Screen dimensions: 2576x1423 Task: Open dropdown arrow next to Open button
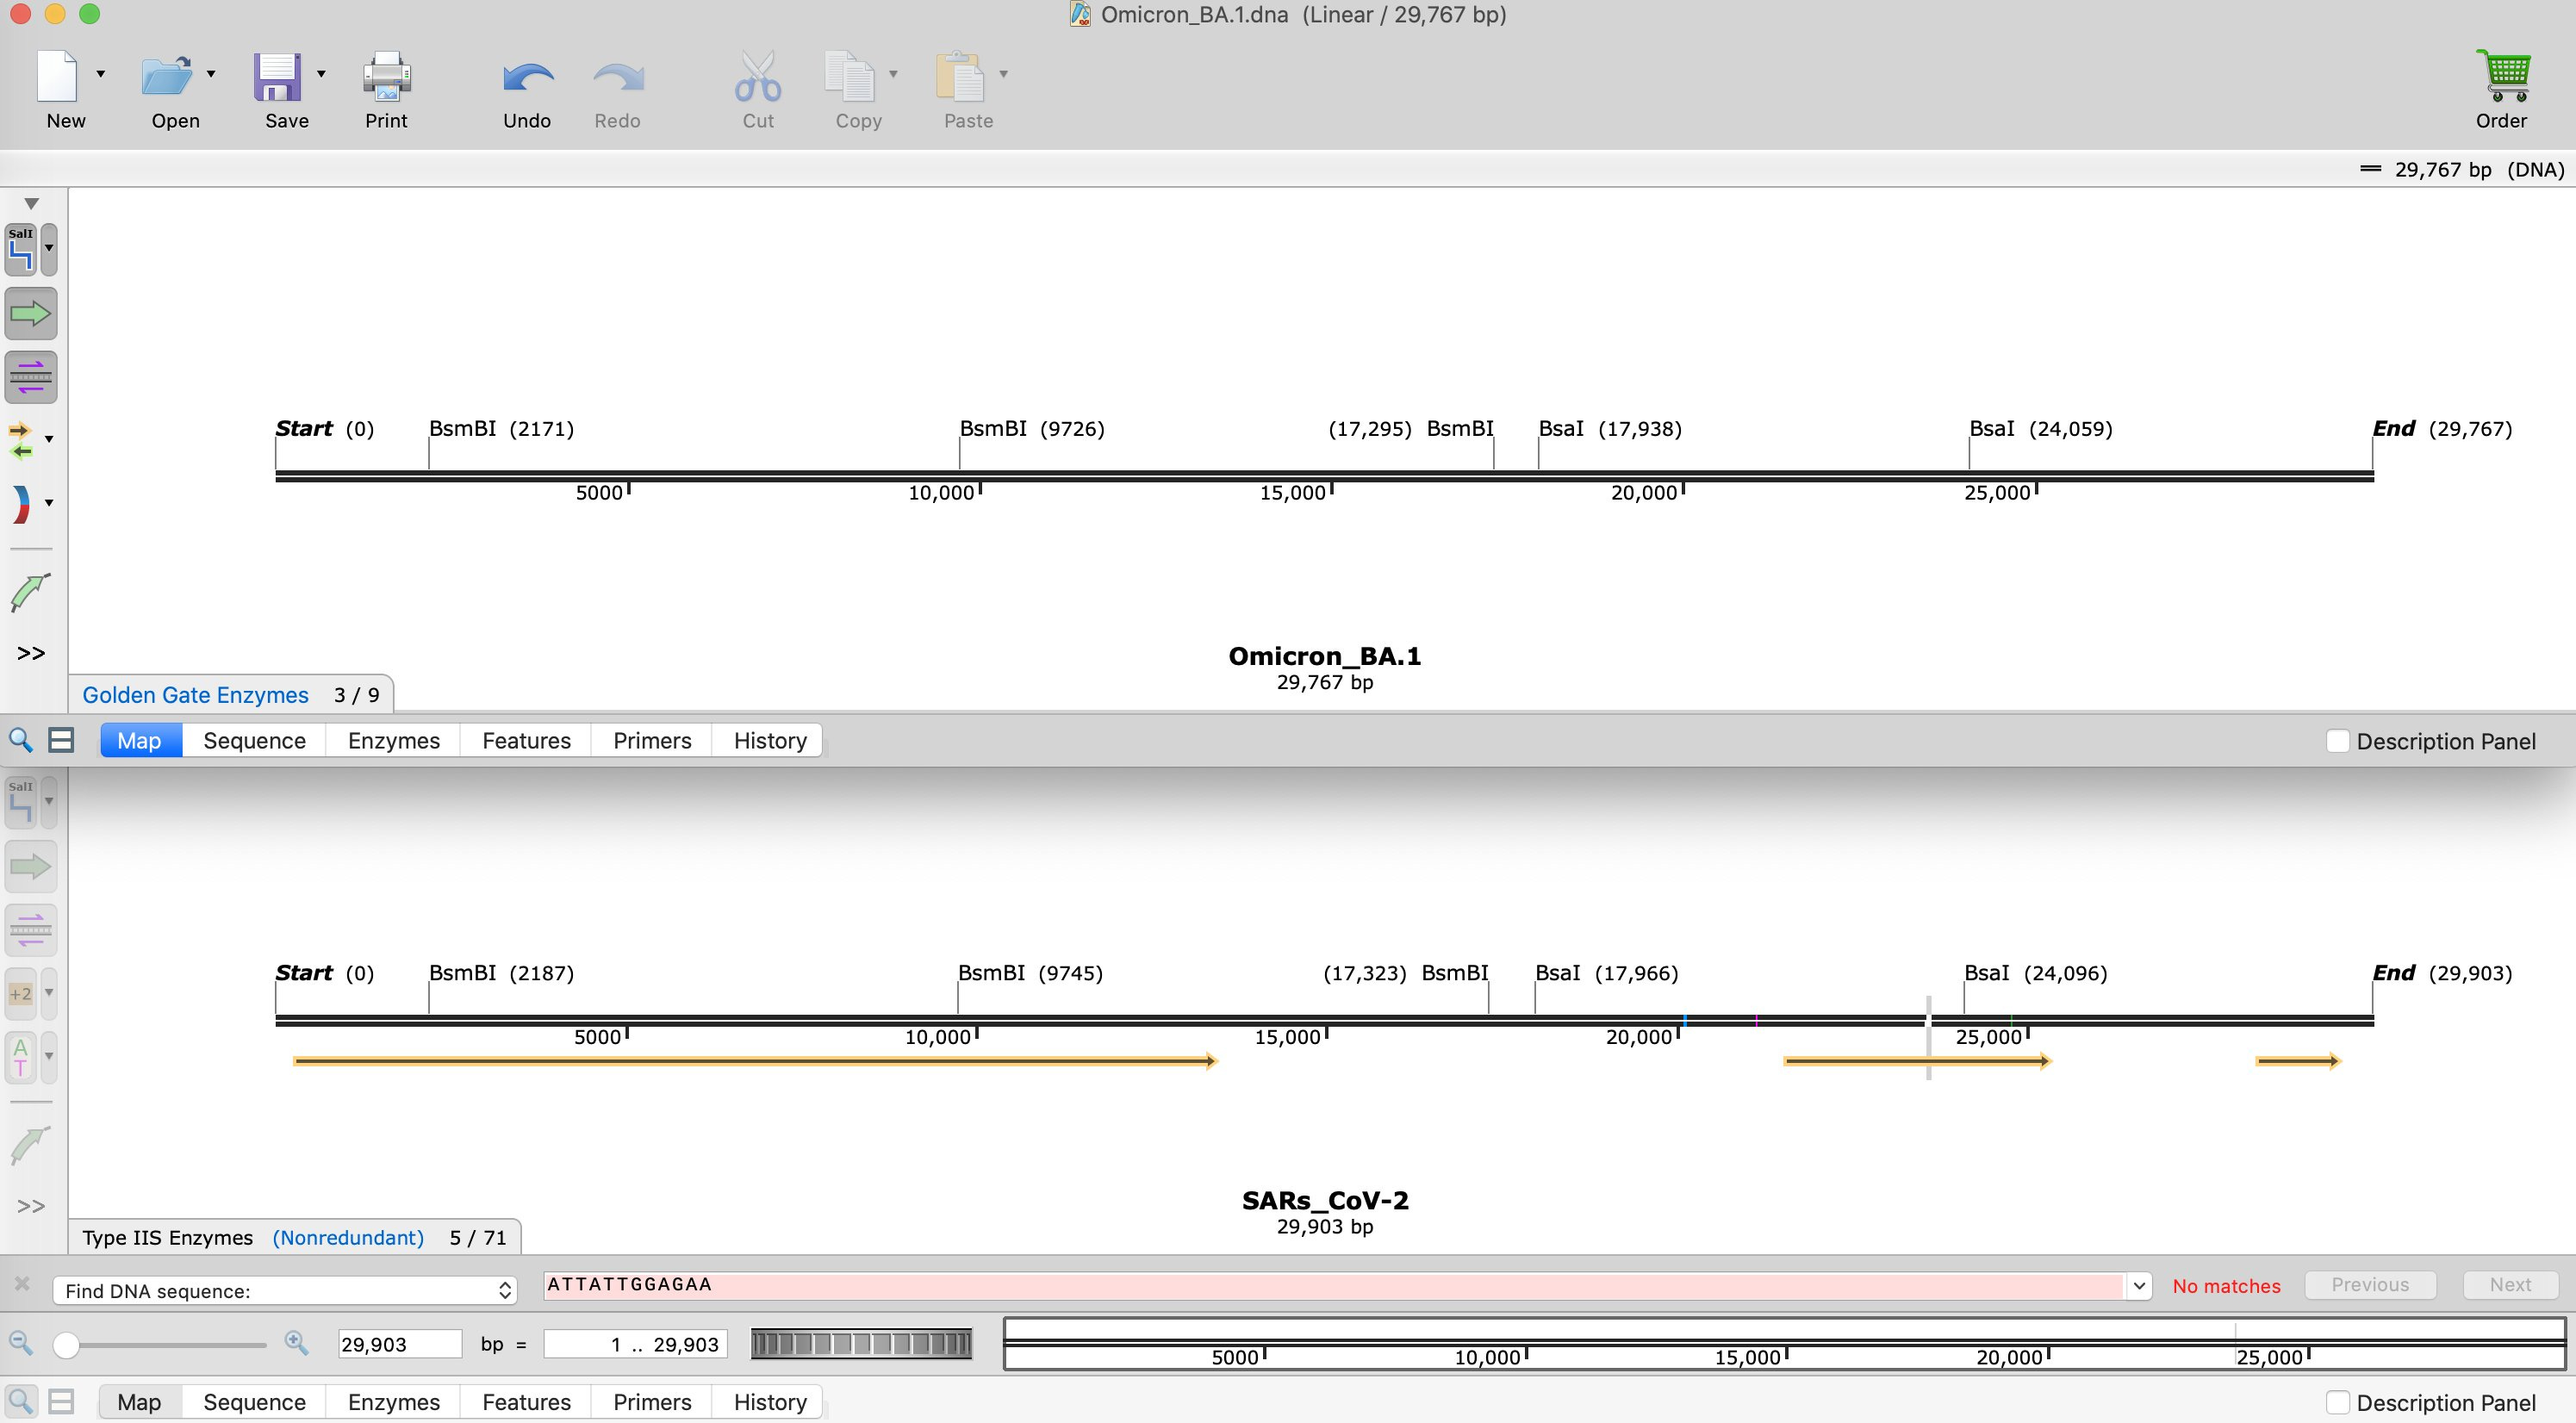(211, 74)
